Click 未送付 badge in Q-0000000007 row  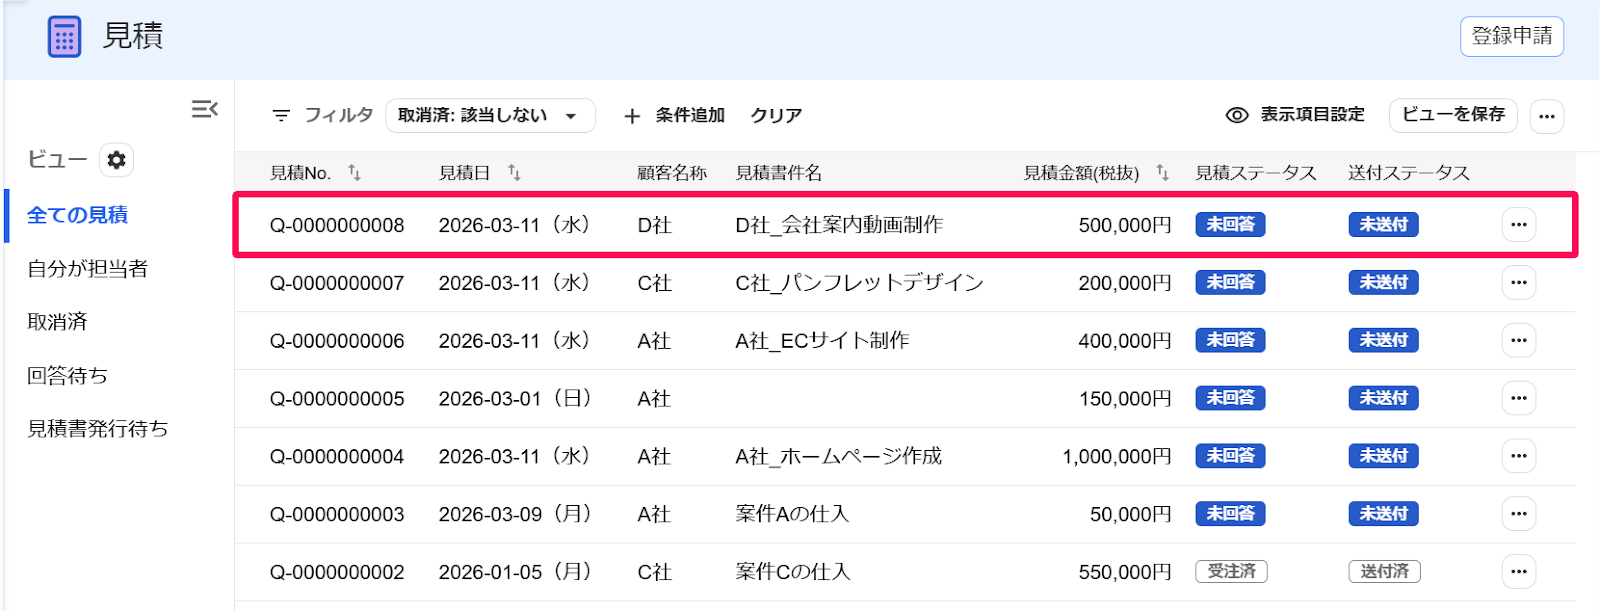point(1383,283)
